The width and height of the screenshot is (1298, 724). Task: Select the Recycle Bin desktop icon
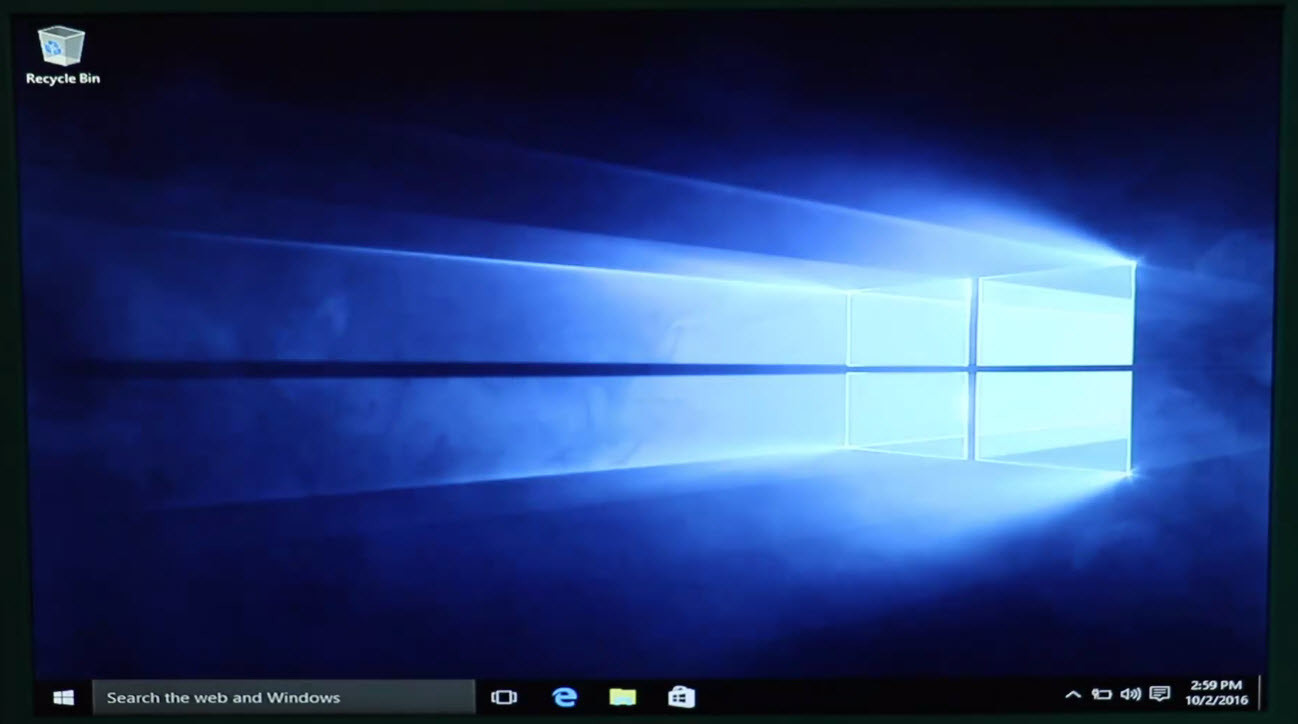(x=62, y=47)
